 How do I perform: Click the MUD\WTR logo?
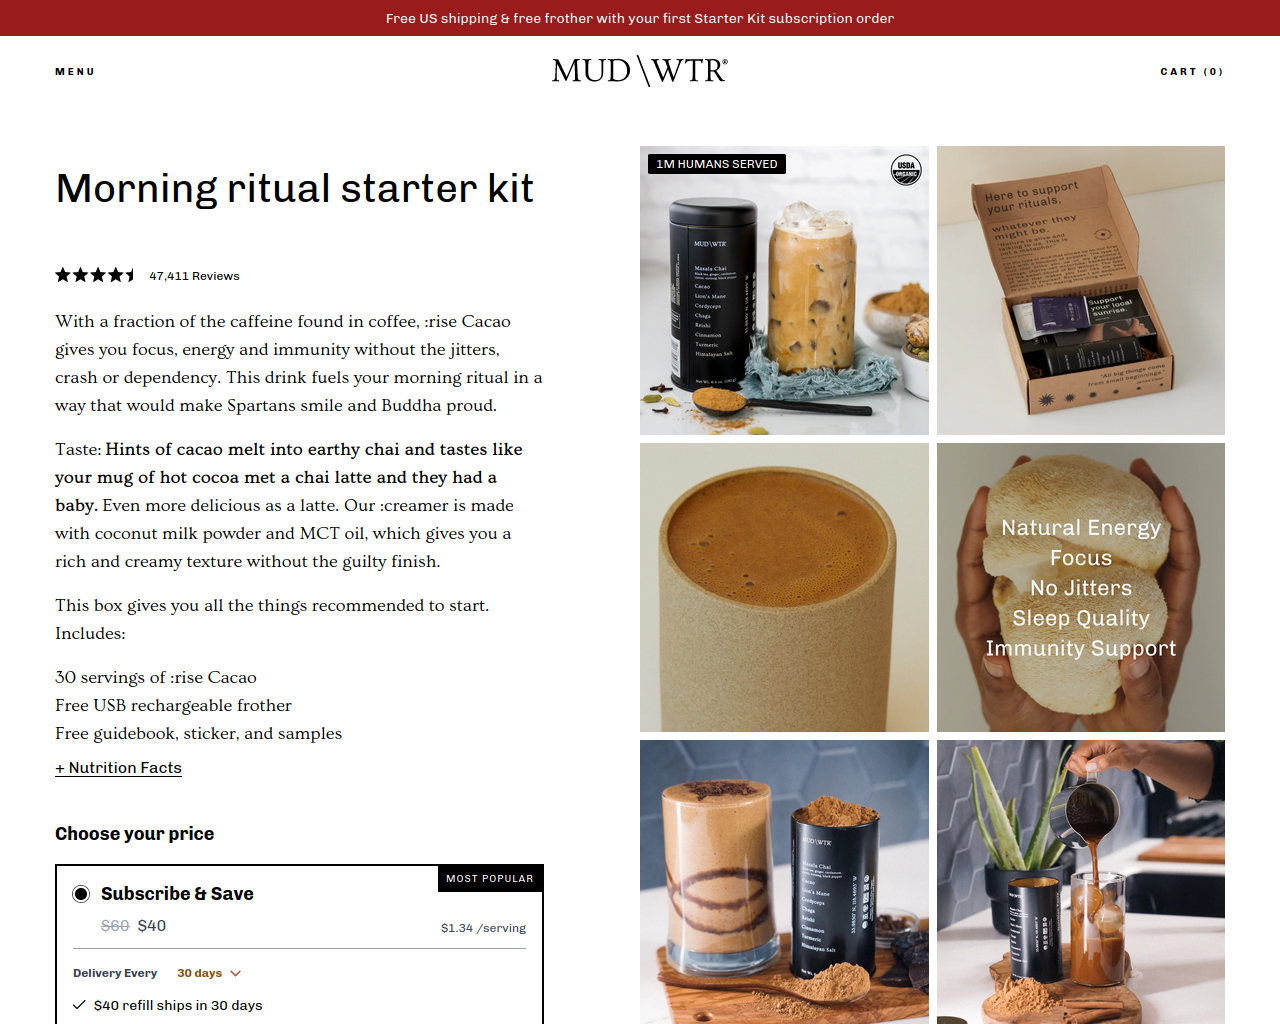tap(640, 71)
